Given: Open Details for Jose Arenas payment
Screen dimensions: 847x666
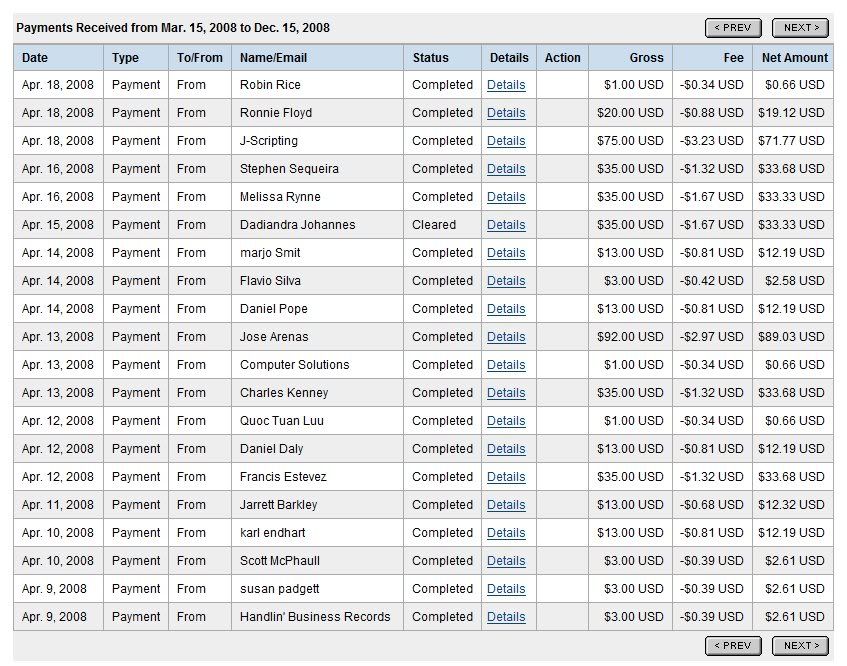Looking at the screenshot, I should pos(506,337).
